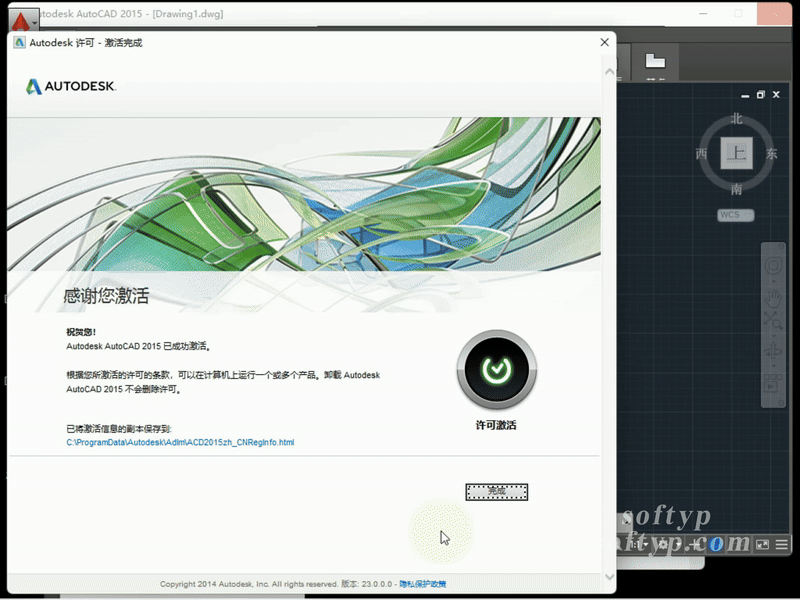Viewport: 800px width, 600px height.
Task: Click 北 north on the ViewCube compass
Action: (736, 119)
